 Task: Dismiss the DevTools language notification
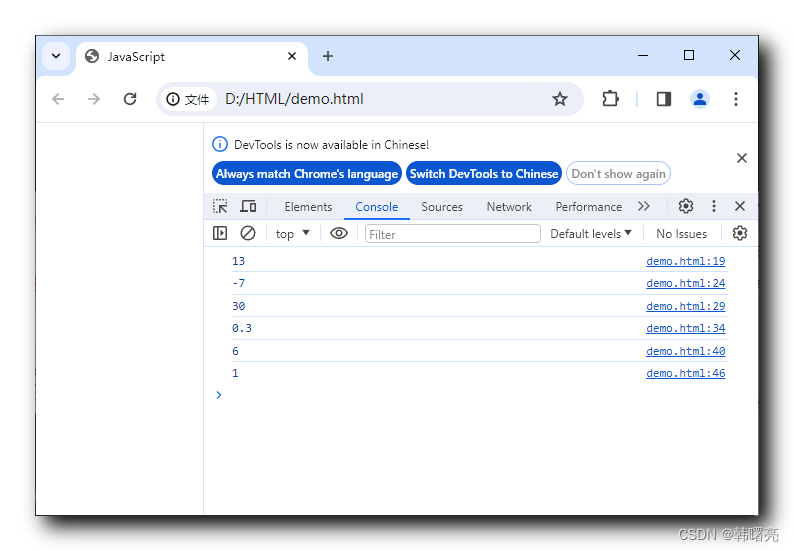pyautogui.click(x=742, y=158)
